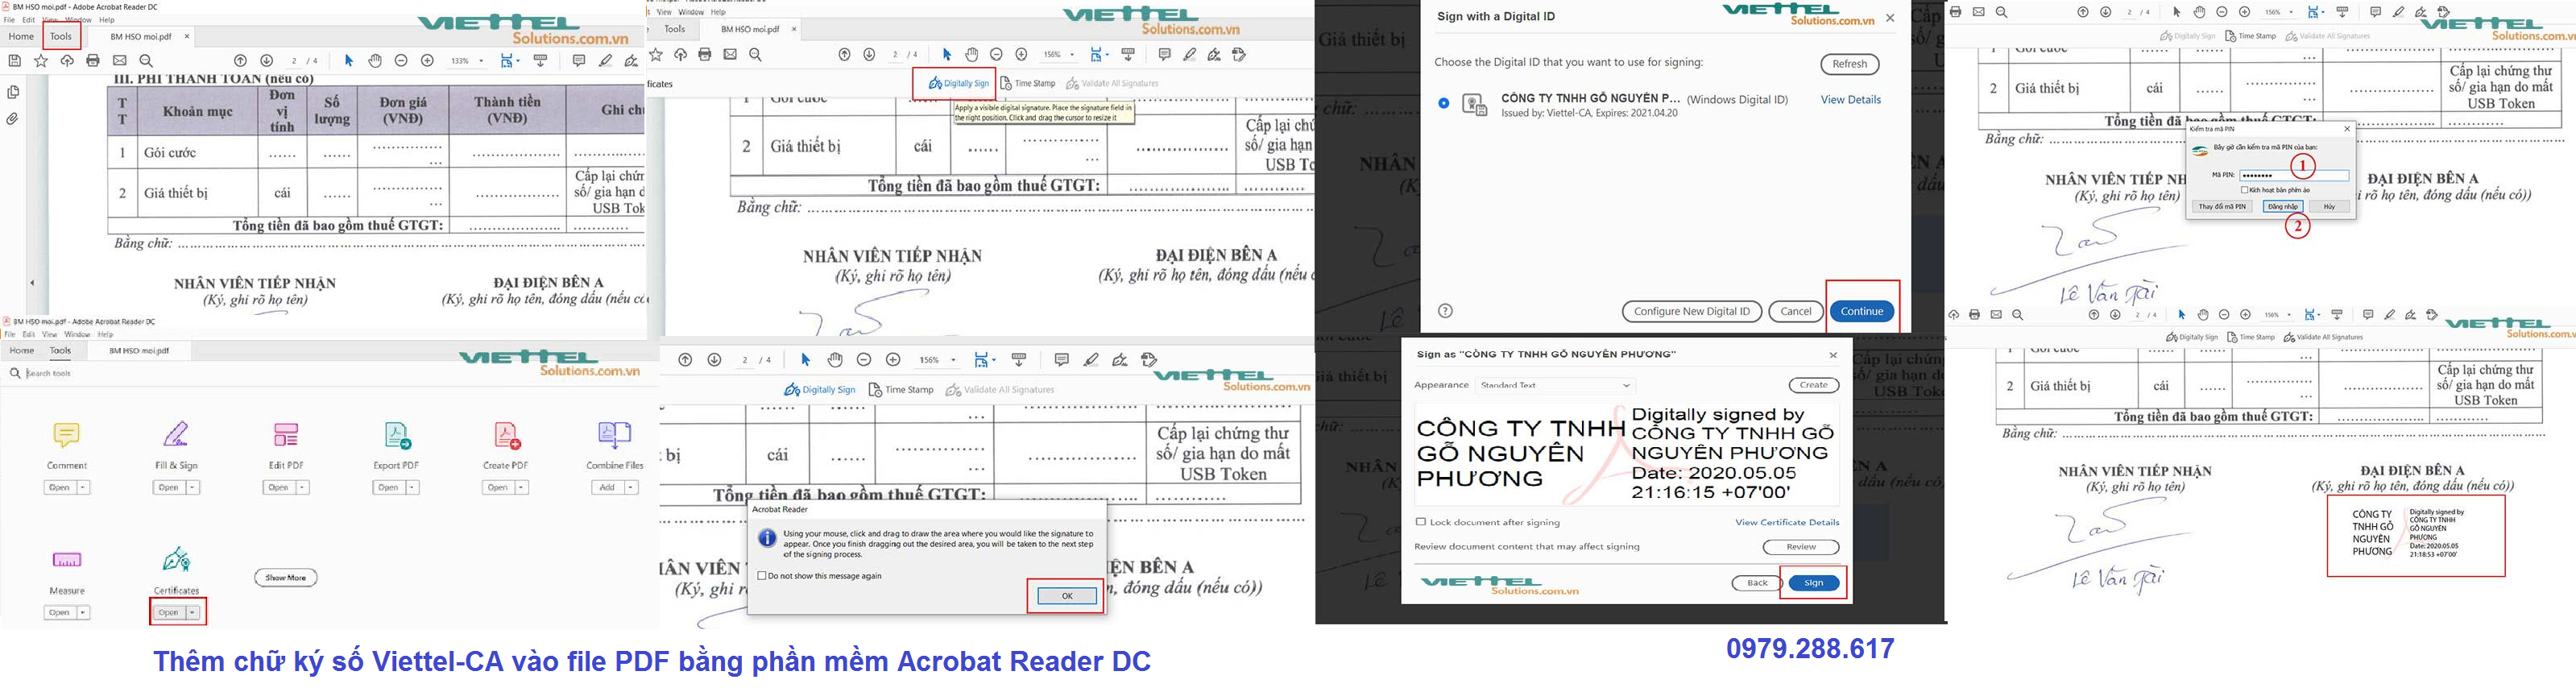Expand the dropdown arrow beside Edit PDF Open

coord(303,487)
